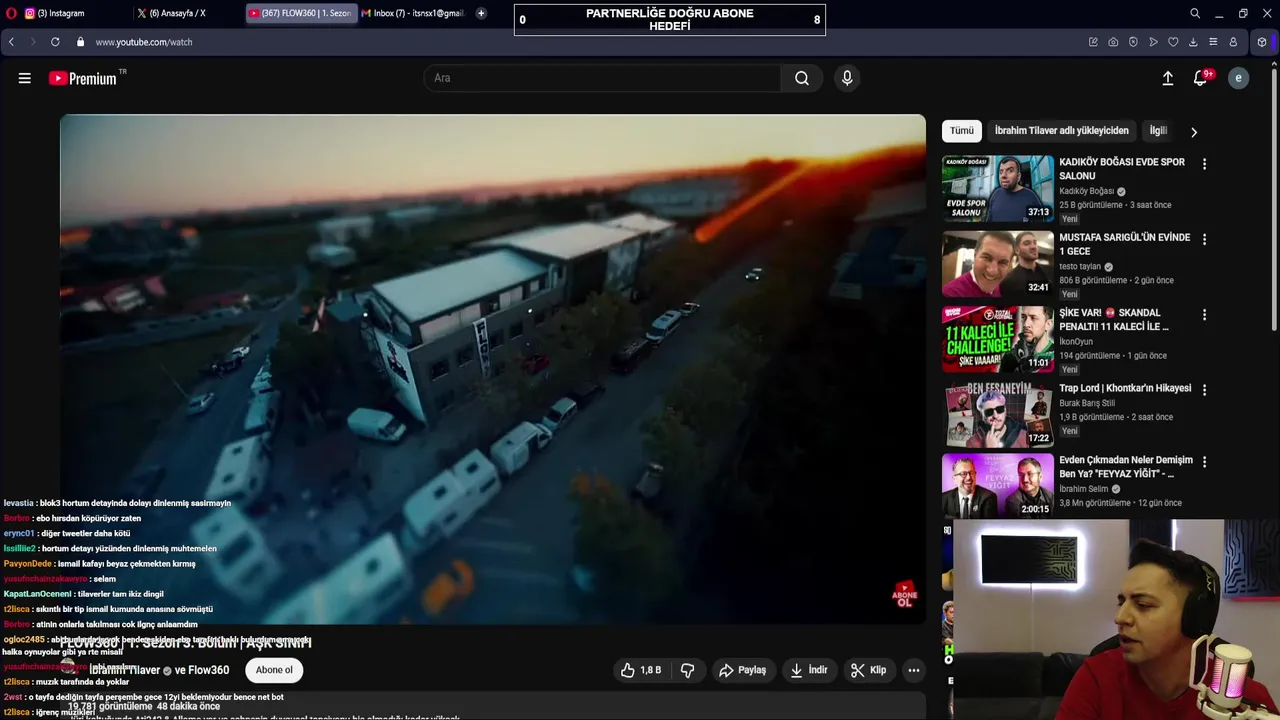
Task: Open KADIKÖY BOĞASI EVDE SPOR thumbnail
Action: point(998,188)
